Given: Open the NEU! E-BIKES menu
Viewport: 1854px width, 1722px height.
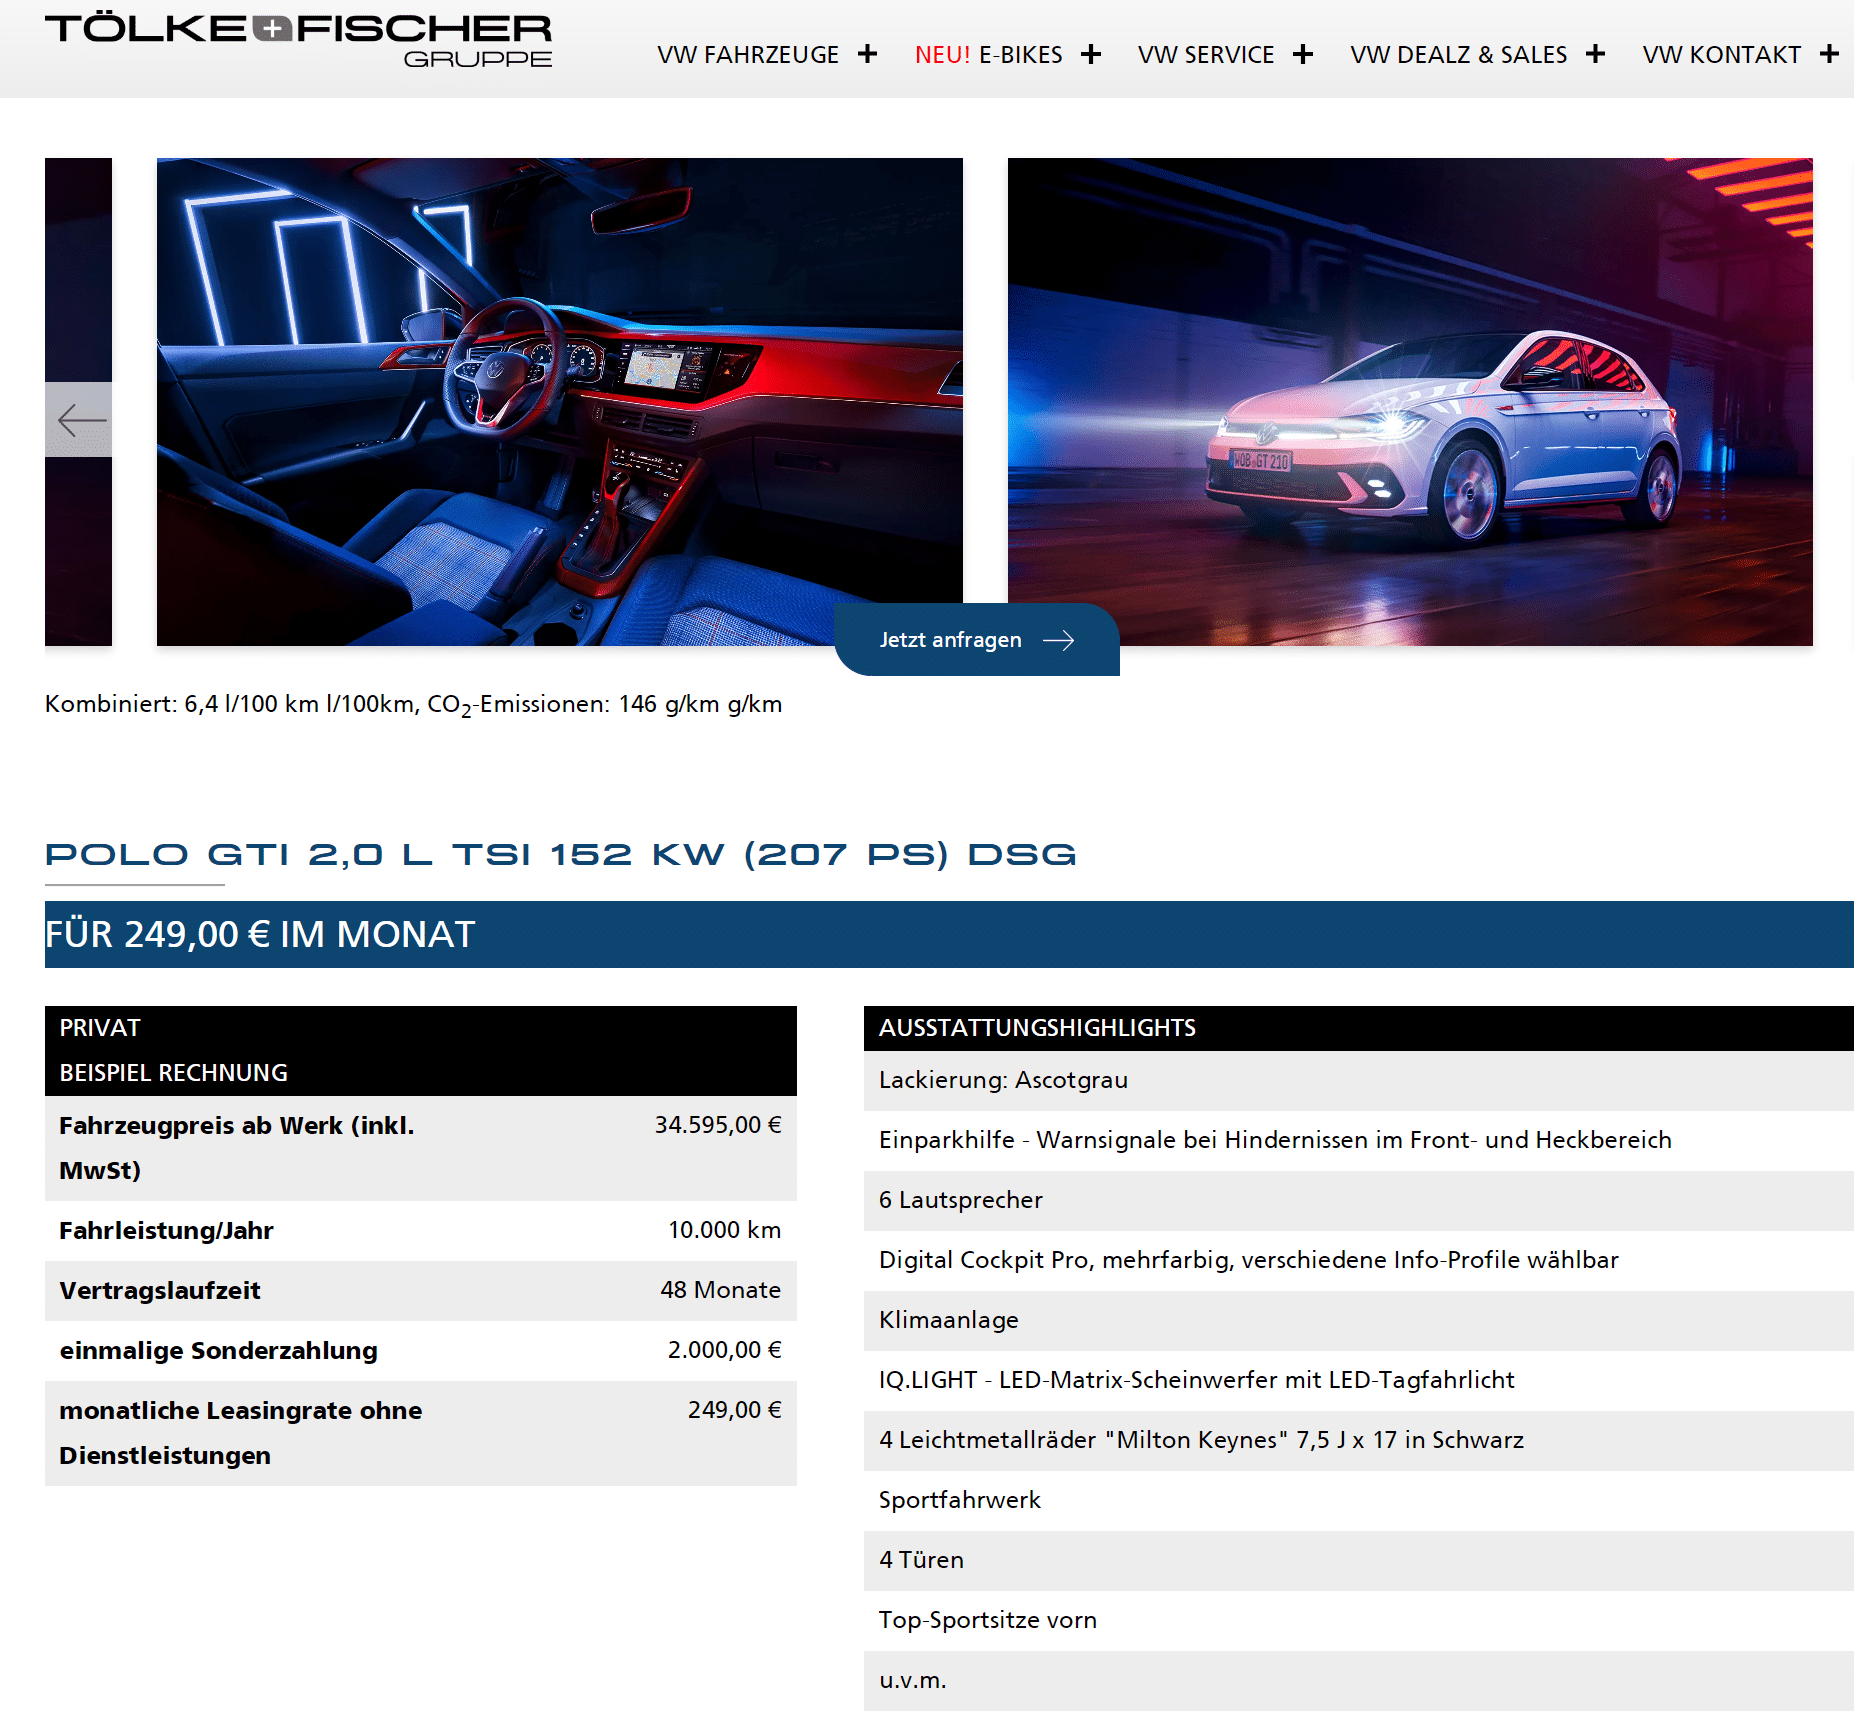Looking at the screenshot, I should [988, 55].
